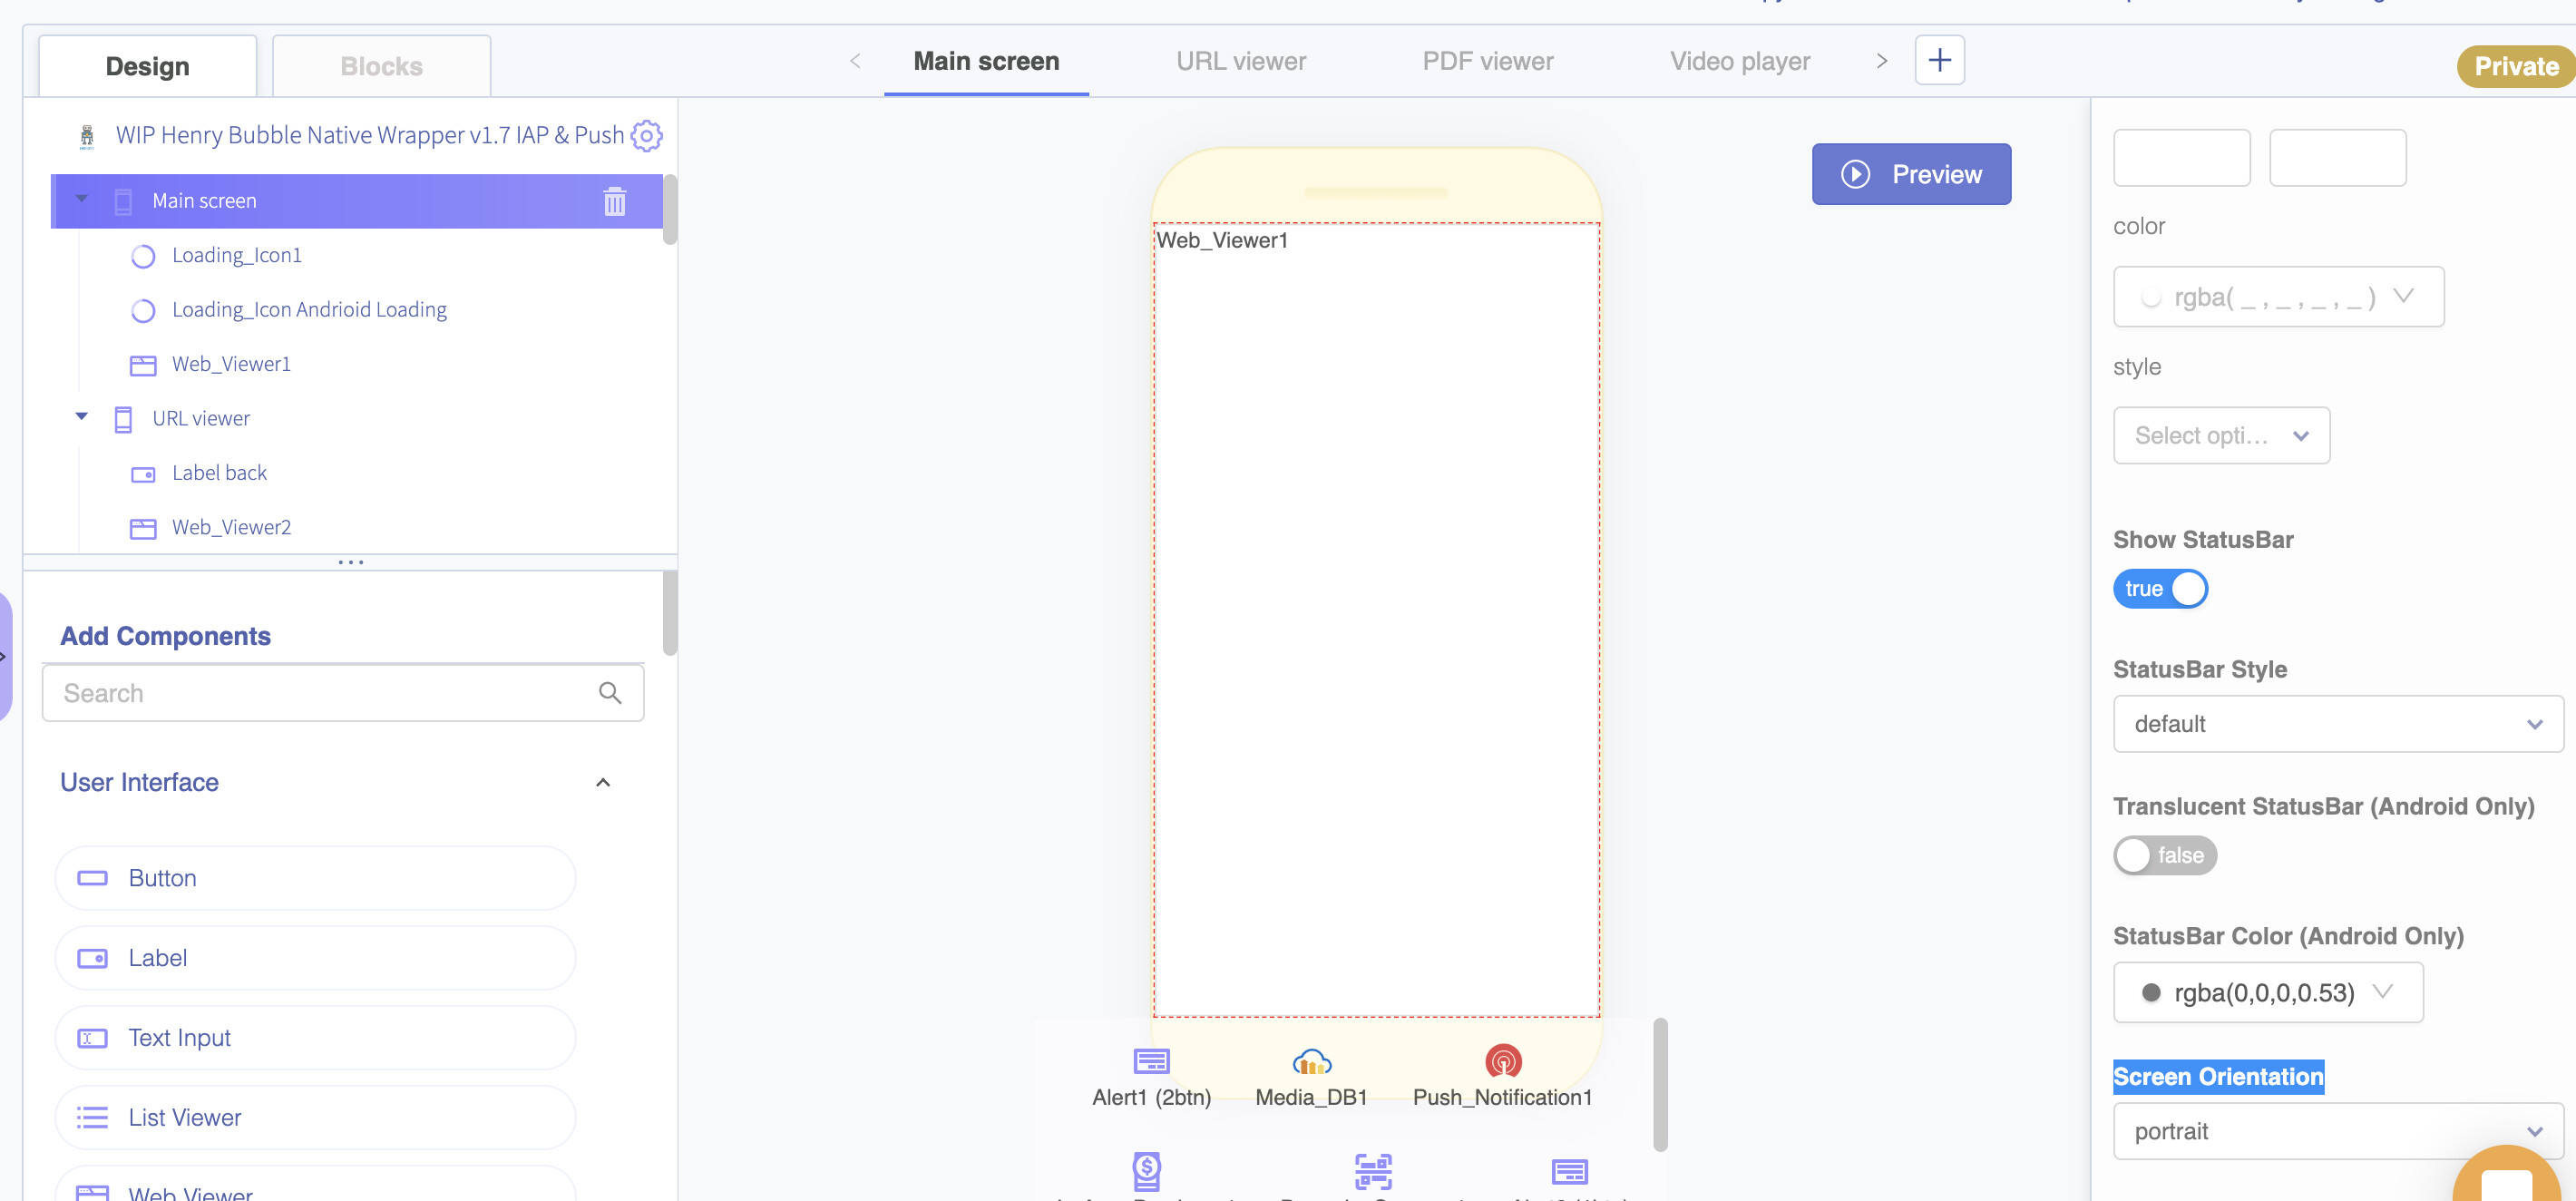Click the search magnifier icon
The width and height of the screenshot is (2576, 1201).
(610, 692)
